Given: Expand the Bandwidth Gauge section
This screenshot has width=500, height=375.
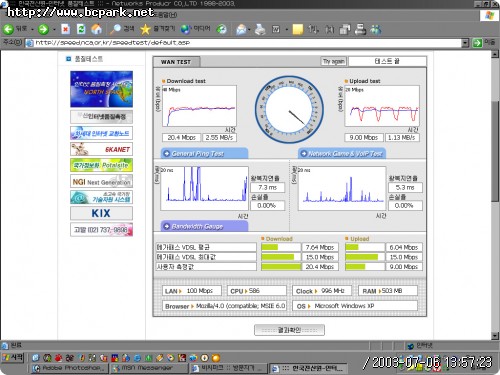Looking at the screenshot, I should (204, 226).
